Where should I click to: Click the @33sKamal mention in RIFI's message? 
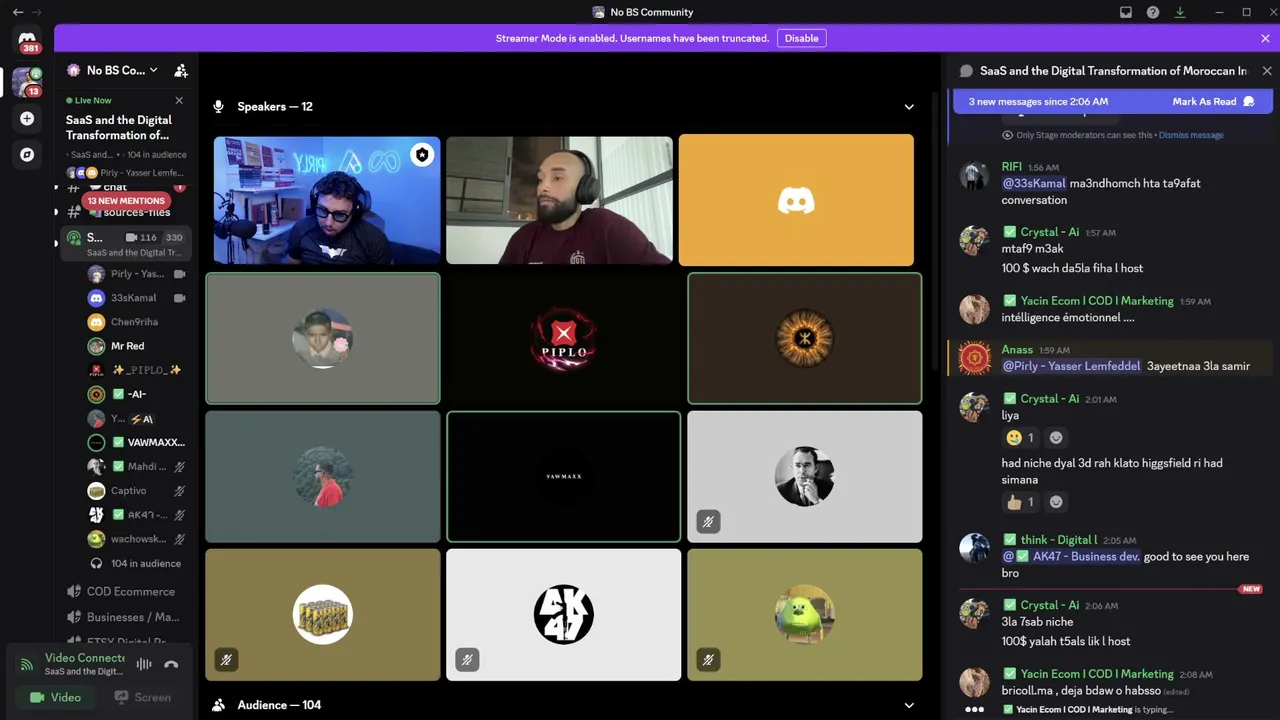tap(1034, 183)
